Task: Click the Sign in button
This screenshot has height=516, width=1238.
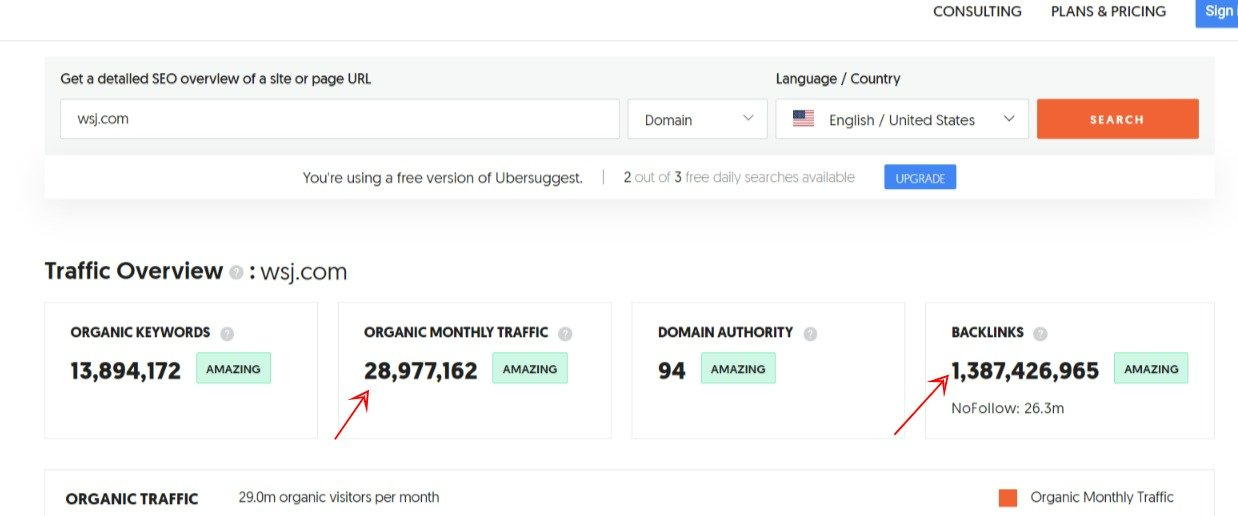Action: [1218, 12]
